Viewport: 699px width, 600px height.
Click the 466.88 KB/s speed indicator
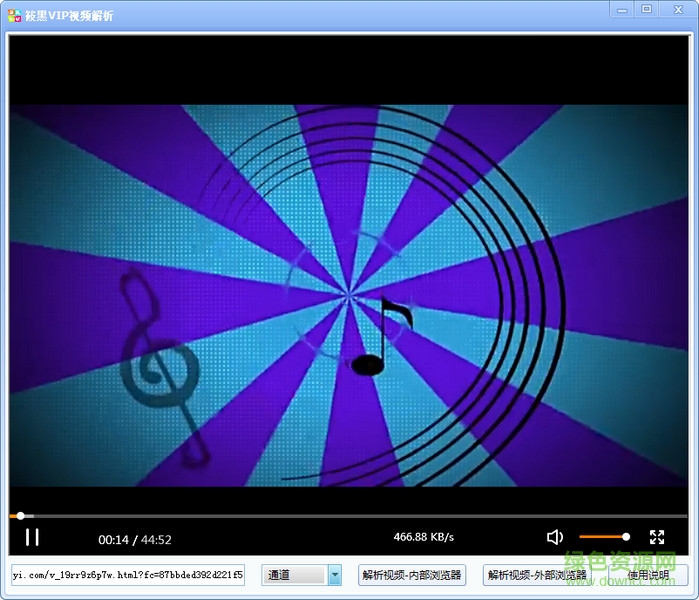click(424, 538)
